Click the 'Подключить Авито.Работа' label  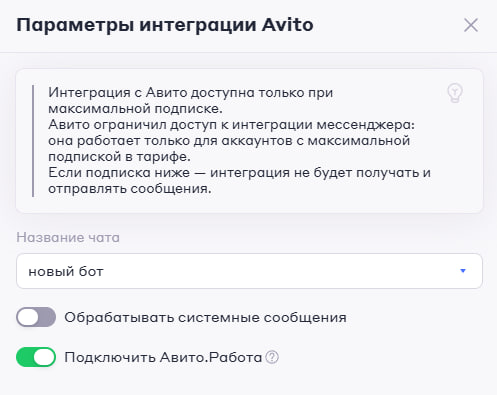point(163,357)
